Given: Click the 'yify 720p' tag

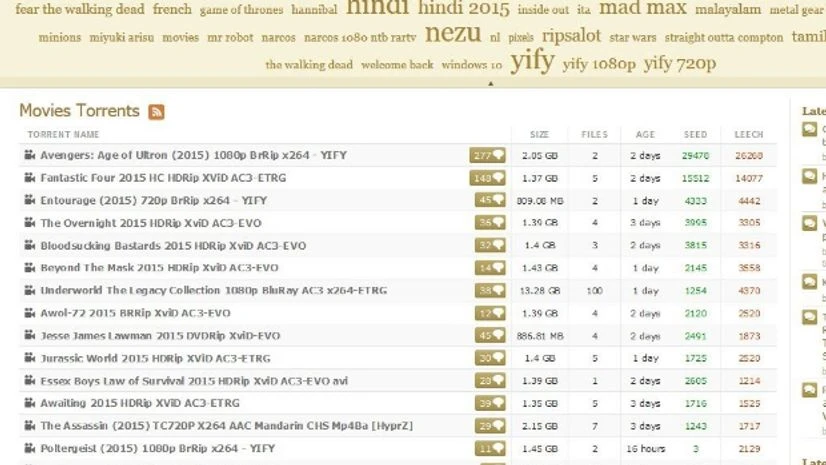Looking at the screenshot, I should pos(680,64).
